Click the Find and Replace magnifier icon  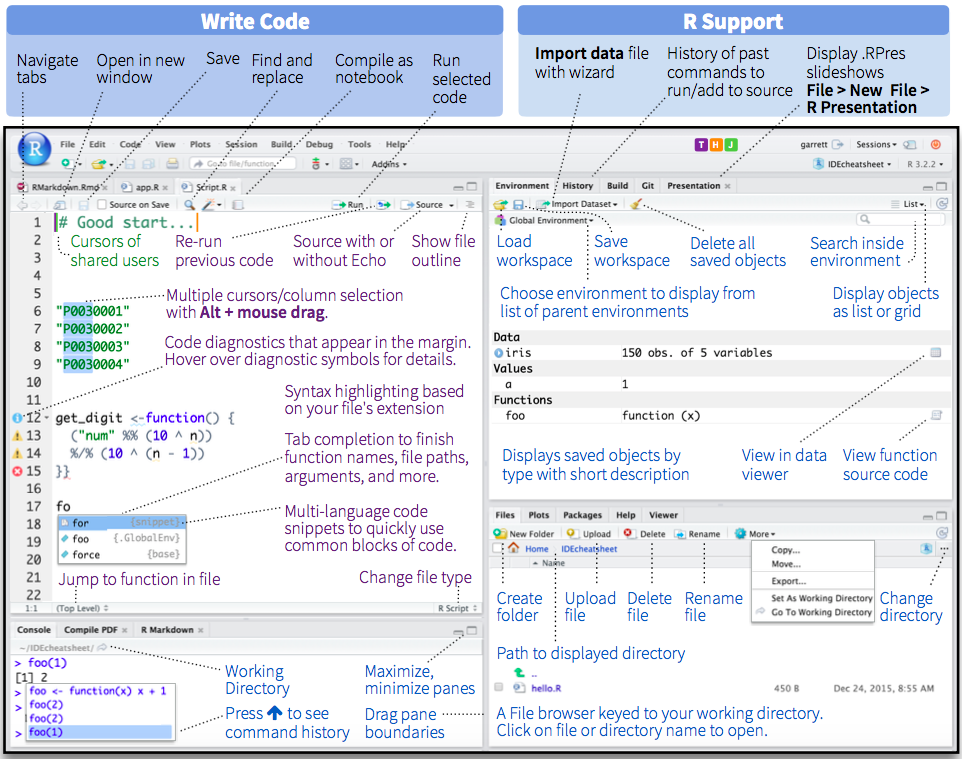pos(190,205)
